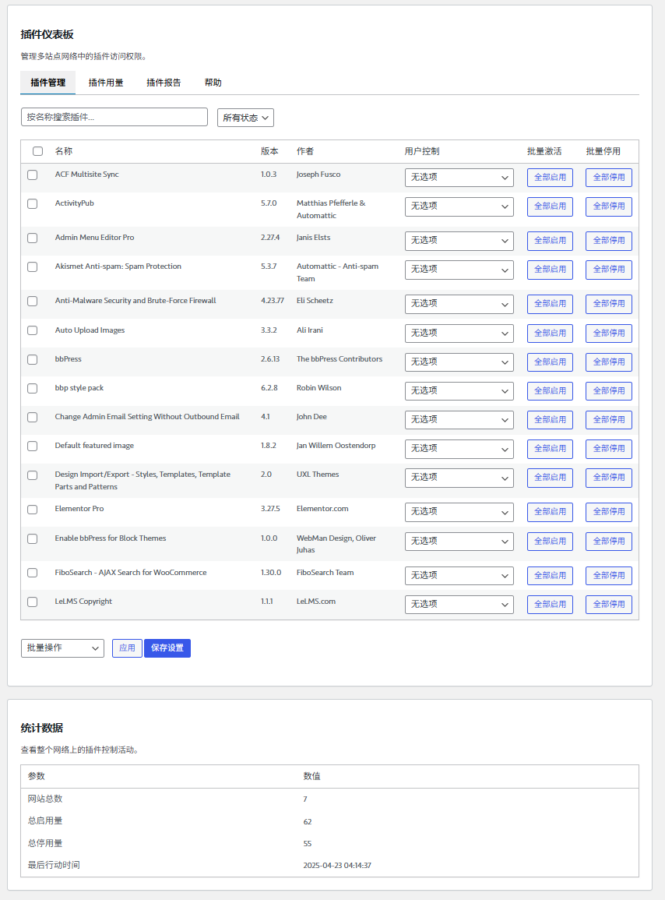Click 全部停用 for Akismet Anti-spam
Image resolution: width=665 pixels, height=900 pixels.
[x=608, y=270]
